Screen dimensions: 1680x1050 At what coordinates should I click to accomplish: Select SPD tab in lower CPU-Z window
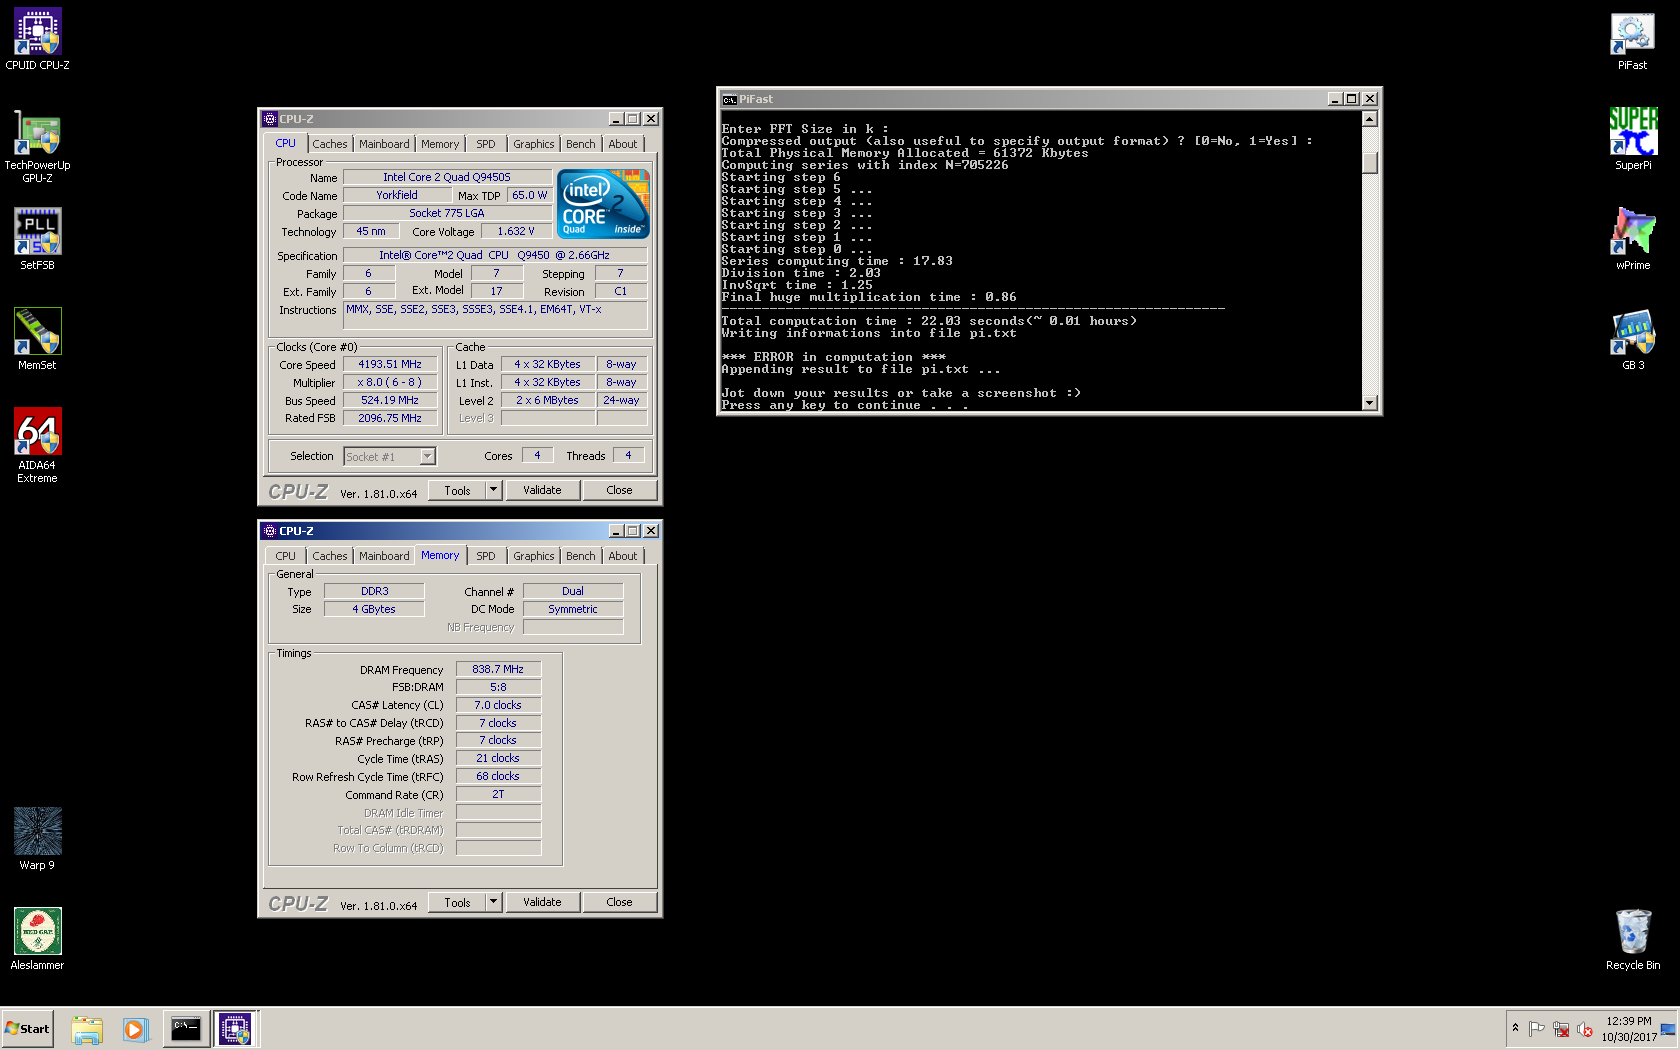(486, 556)
